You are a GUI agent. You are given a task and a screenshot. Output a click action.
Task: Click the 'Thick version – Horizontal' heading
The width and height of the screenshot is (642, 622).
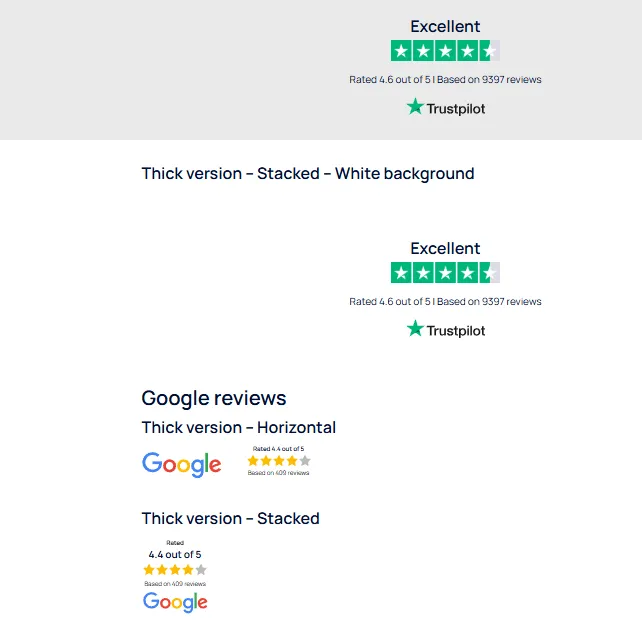(x=239, y=427)
